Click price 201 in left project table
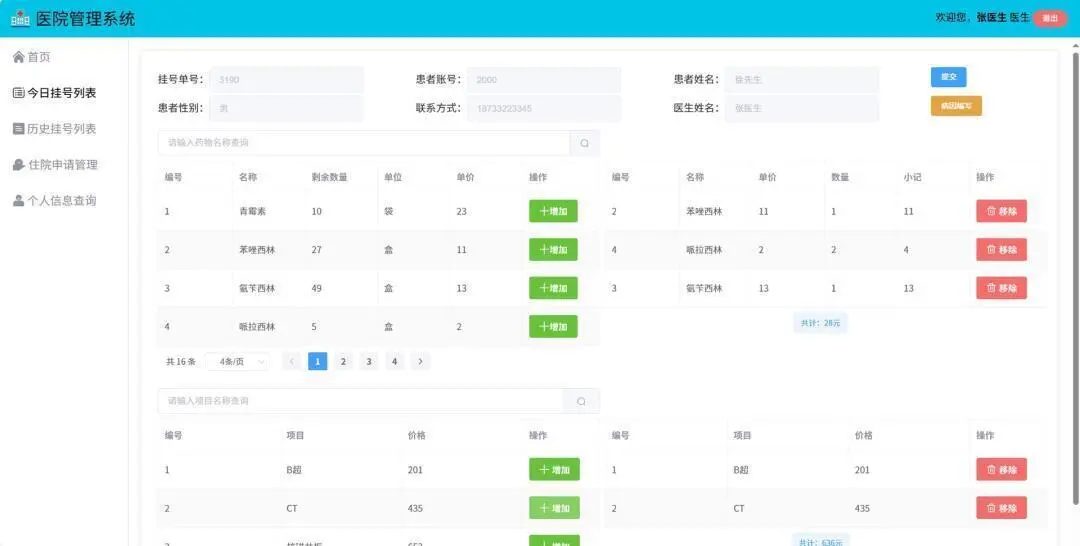 (x=415, y=470)
